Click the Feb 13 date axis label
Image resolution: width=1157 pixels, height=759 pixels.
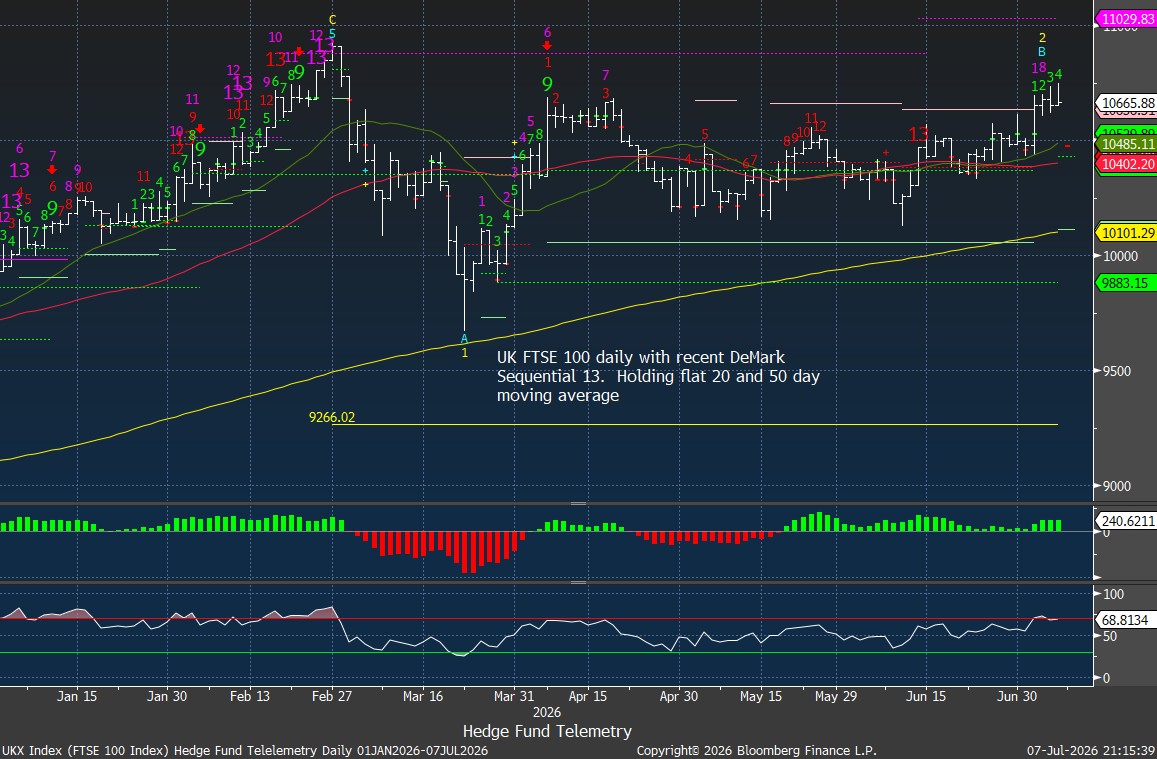point(249,696)
